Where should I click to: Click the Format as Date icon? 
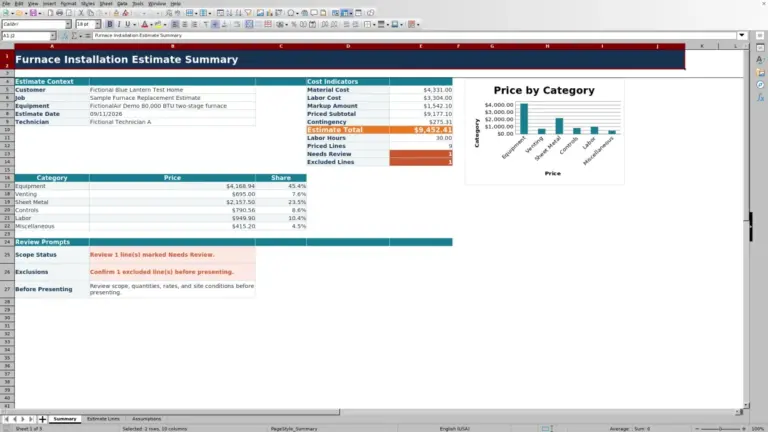(x=312, y=24)
